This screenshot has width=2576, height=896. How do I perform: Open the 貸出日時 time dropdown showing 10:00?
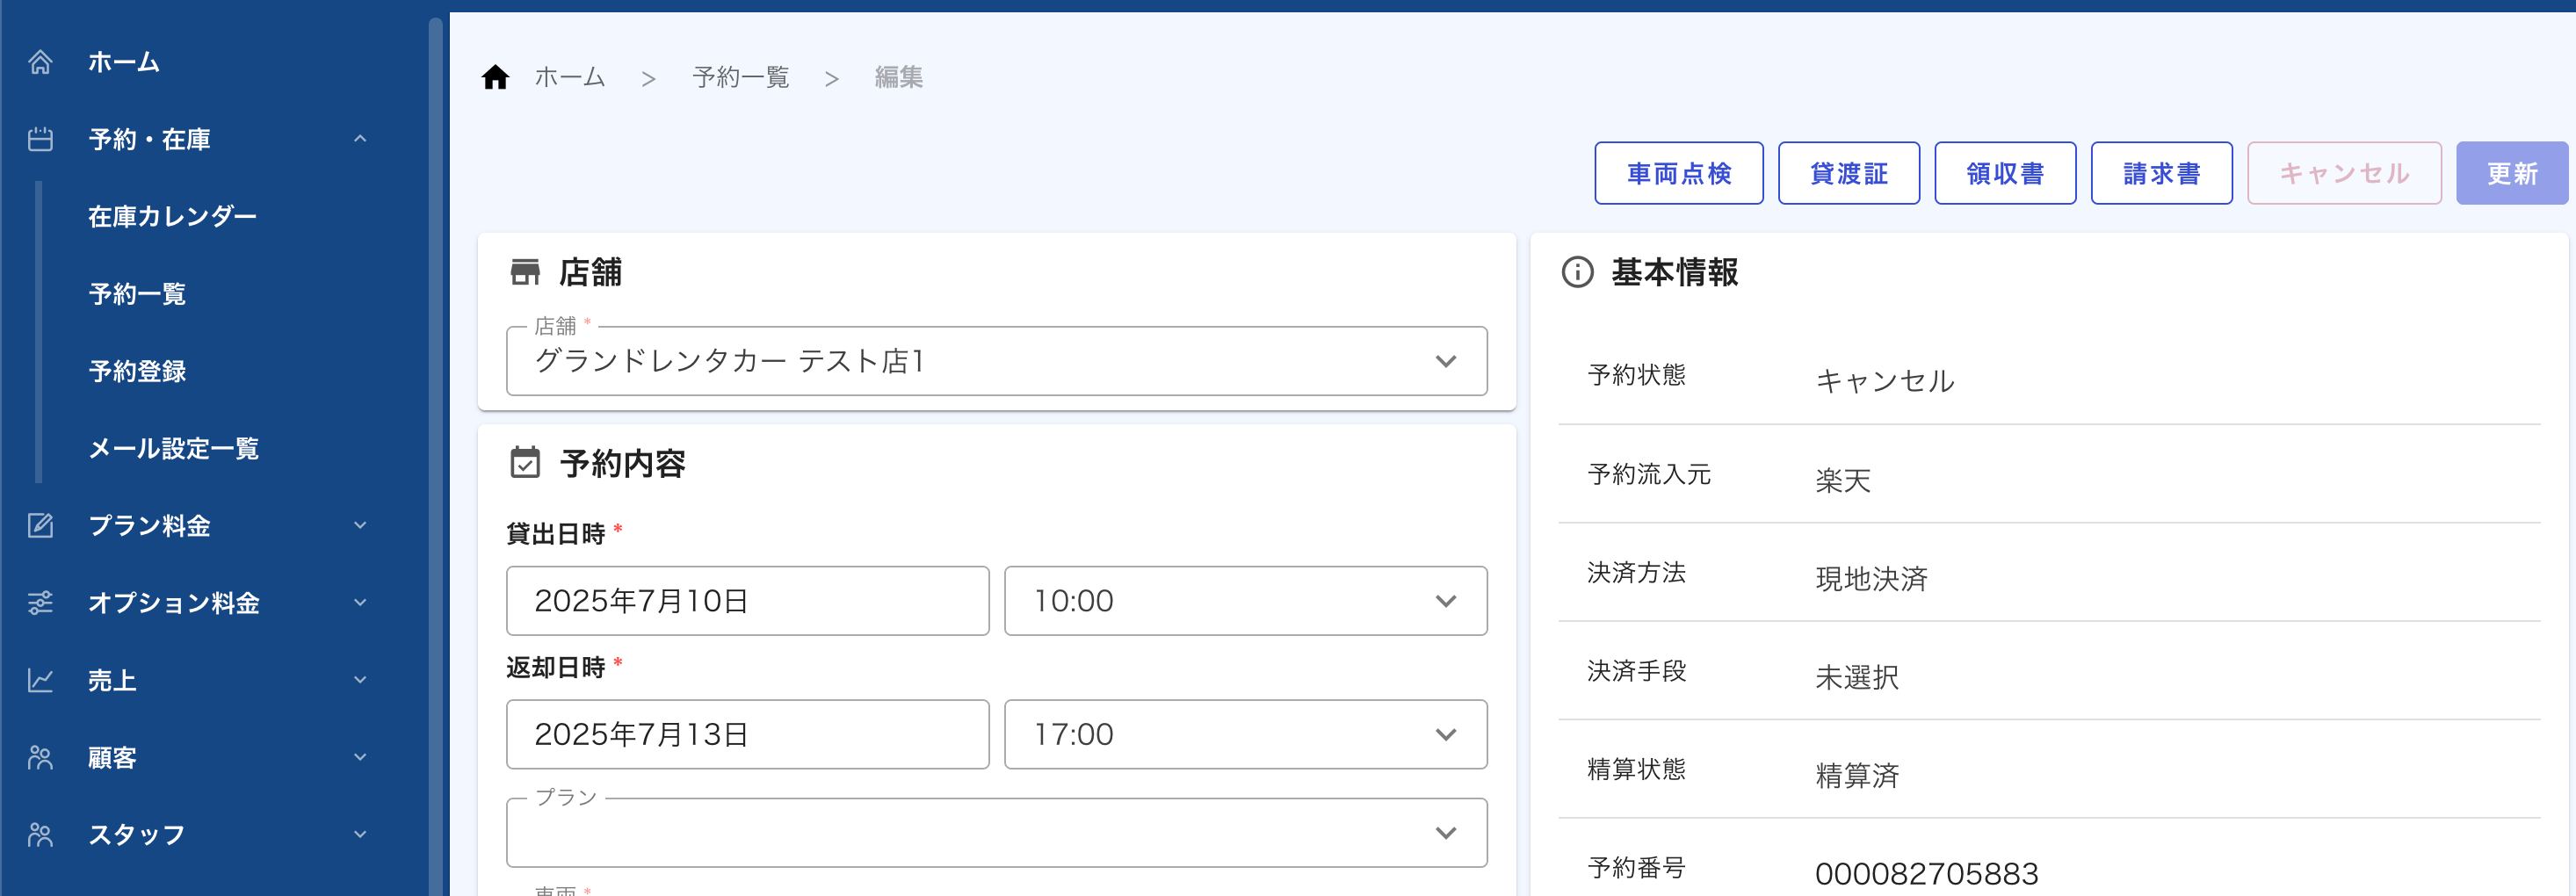1244,601
